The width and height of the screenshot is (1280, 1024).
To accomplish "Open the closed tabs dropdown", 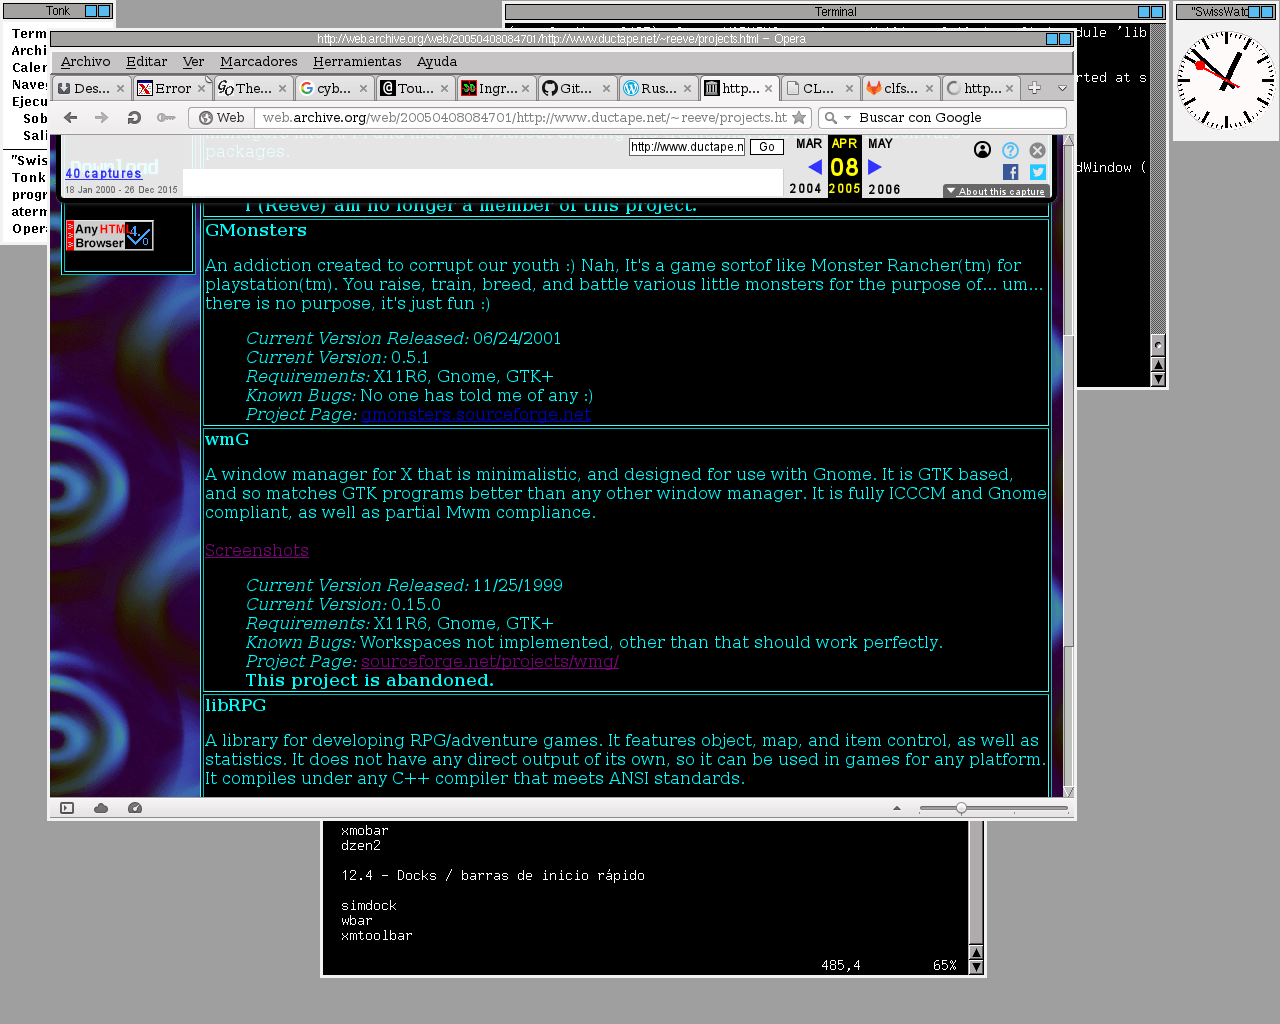I will pyautogui.click(x=1062, y=88).
